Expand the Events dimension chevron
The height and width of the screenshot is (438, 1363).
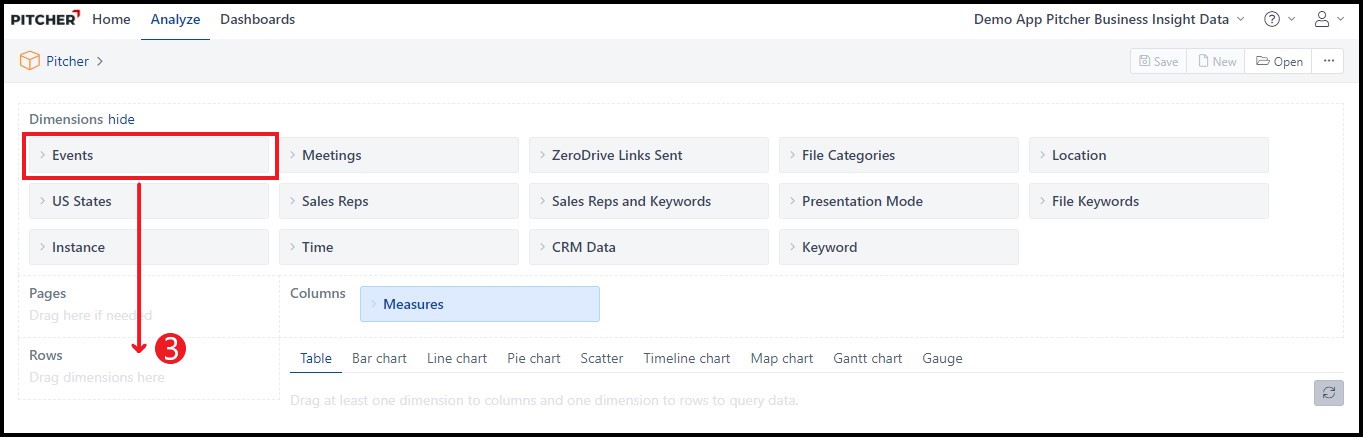[x=42, y=155]
